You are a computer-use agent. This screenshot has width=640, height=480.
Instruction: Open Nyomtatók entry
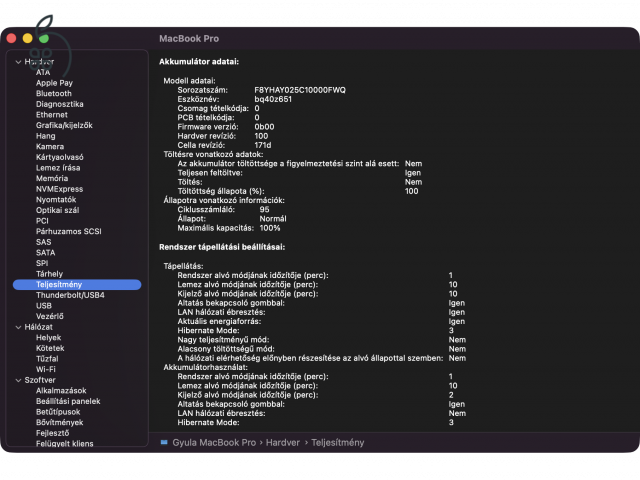click(x=56, y=200)
